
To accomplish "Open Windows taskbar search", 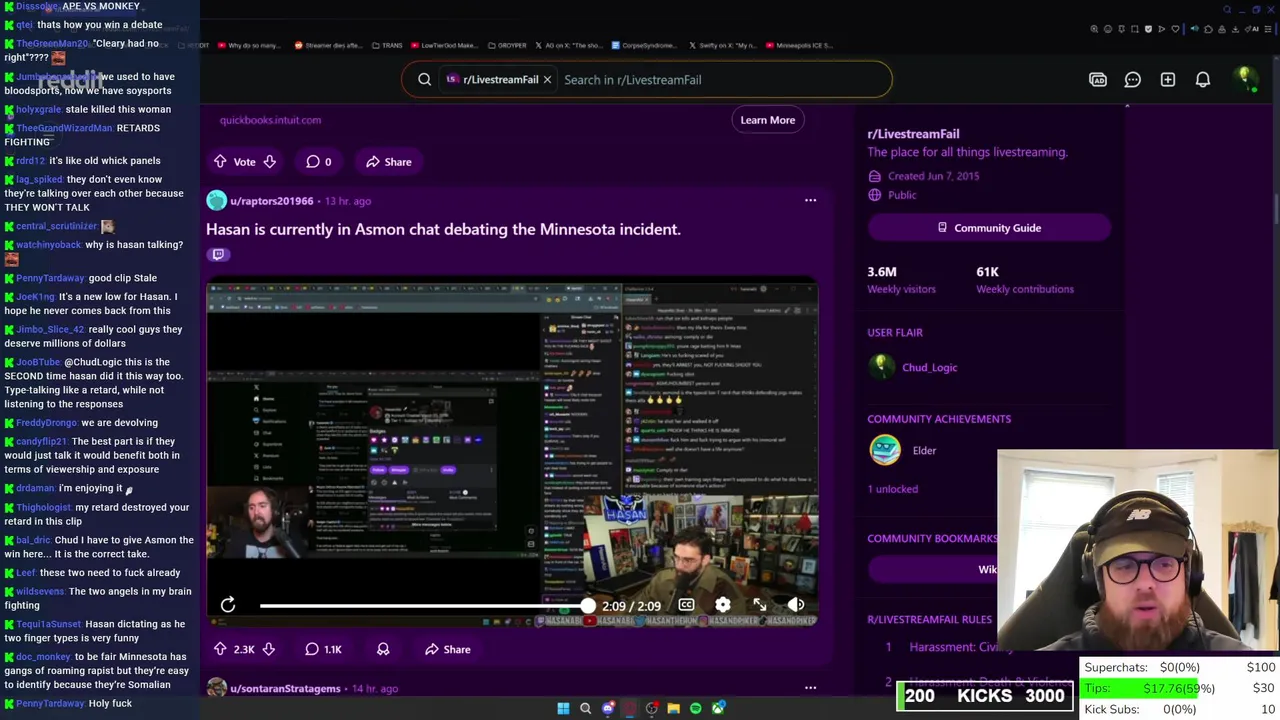I will point(585,708).
